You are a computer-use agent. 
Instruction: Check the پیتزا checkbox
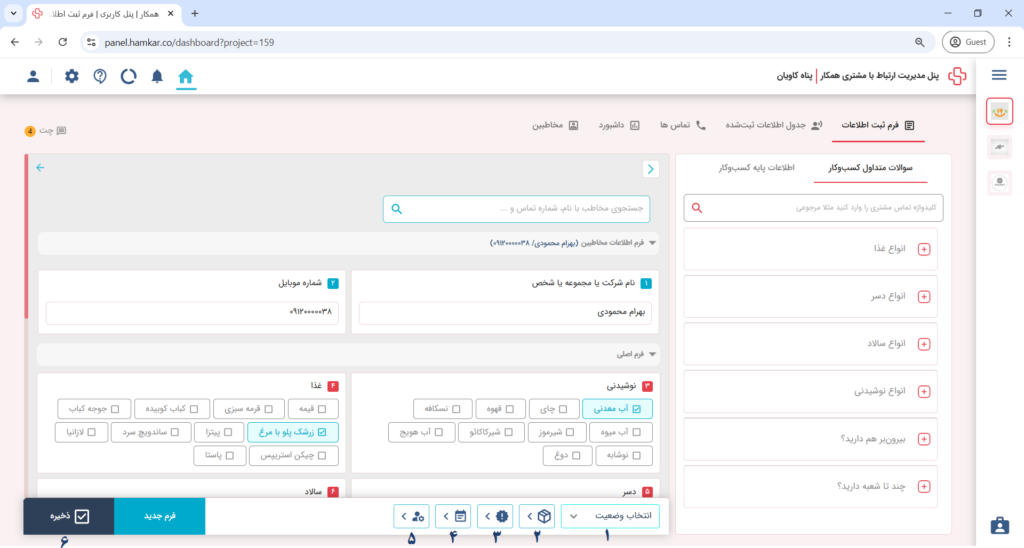click(x=228, y=432)
